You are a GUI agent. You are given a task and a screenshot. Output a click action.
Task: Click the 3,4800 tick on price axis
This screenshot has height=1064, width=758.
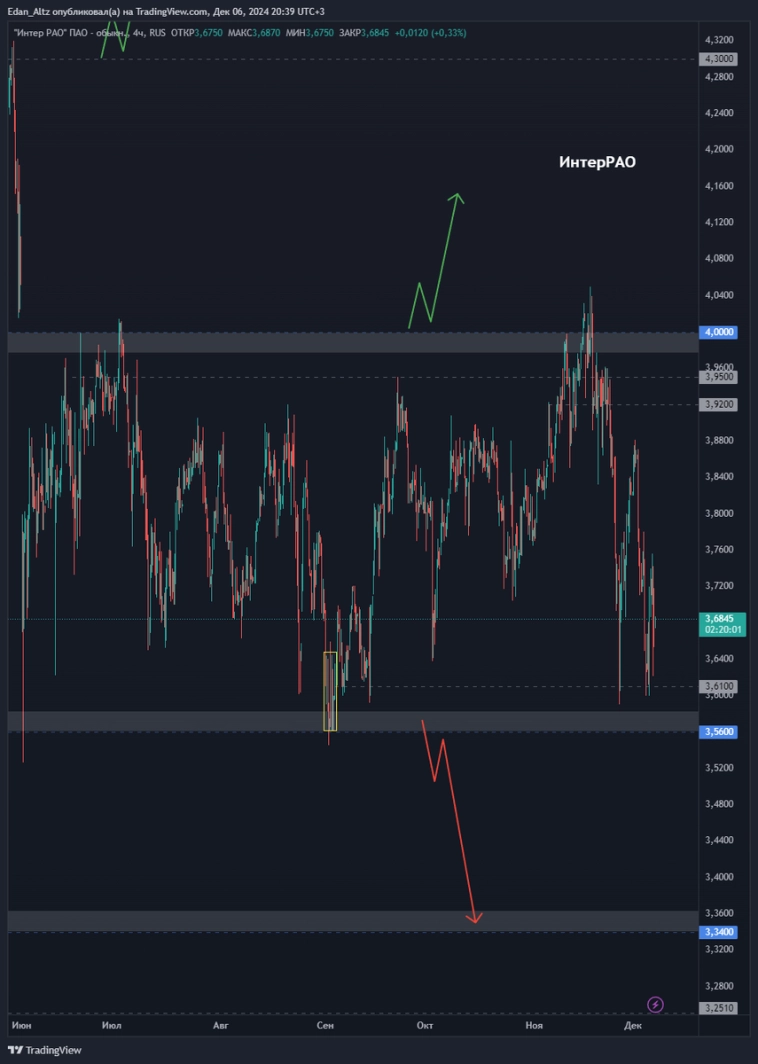point(719,803)
